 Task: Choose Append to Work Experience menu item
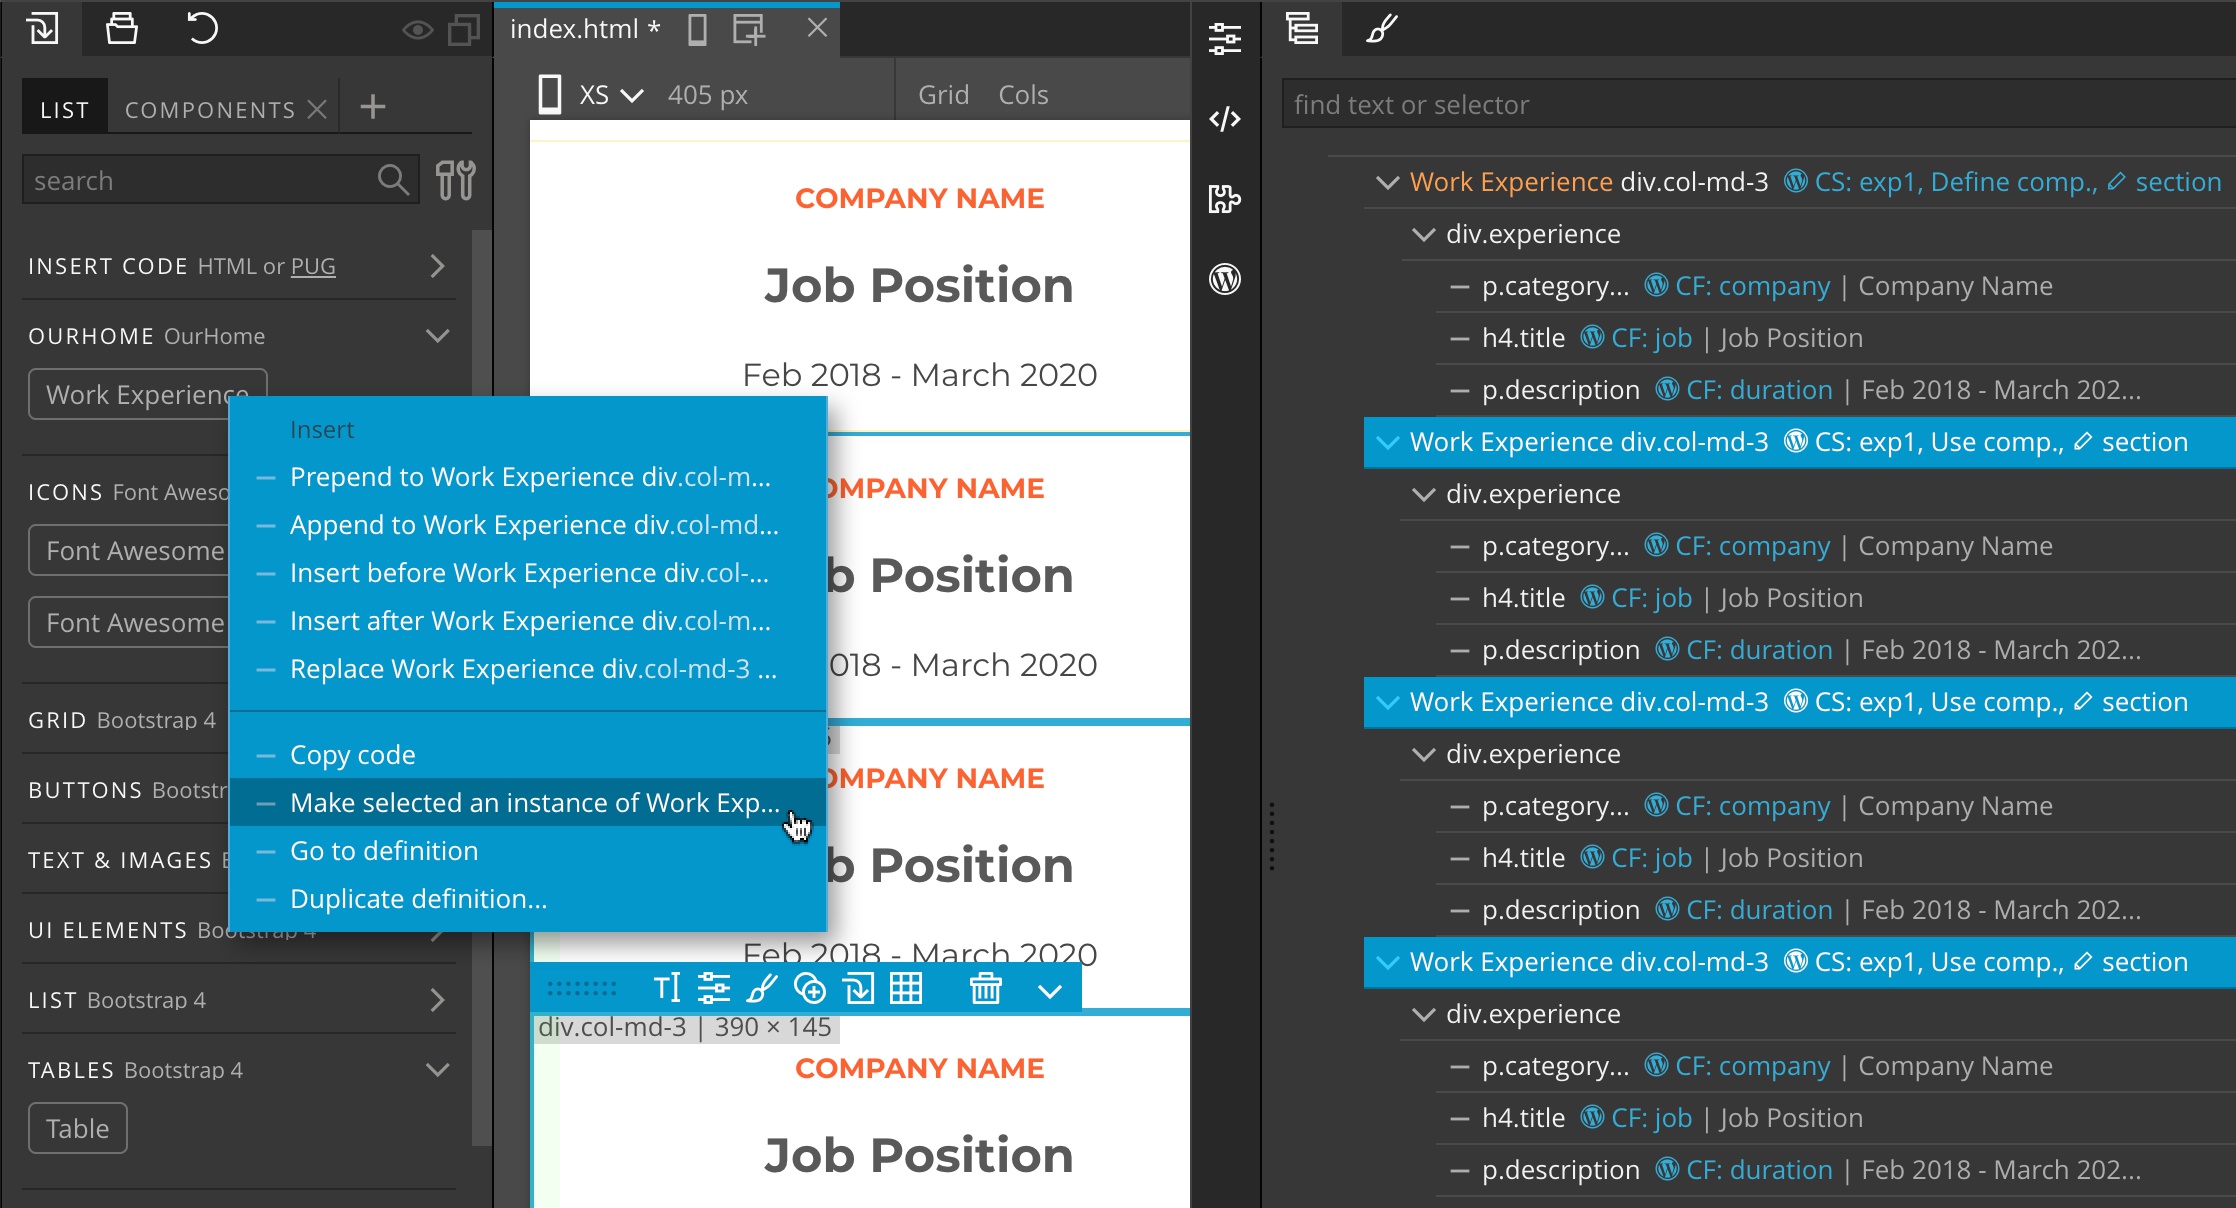pos(528,525)
